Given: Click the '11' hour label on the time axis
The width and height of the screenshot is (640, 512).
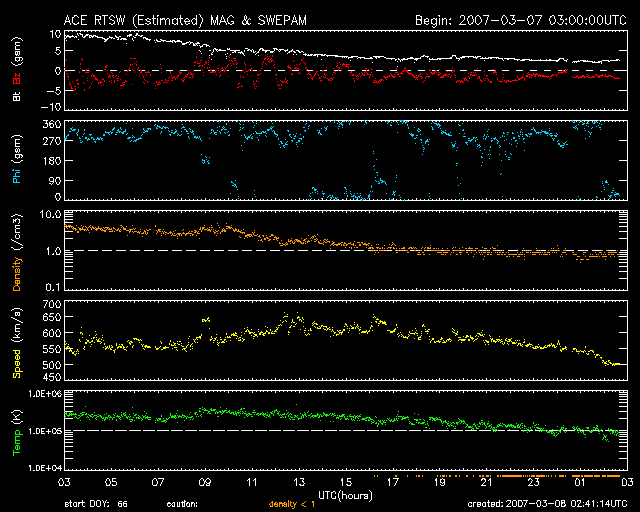Looking at the screenshot, I should [x=252, y=482].
